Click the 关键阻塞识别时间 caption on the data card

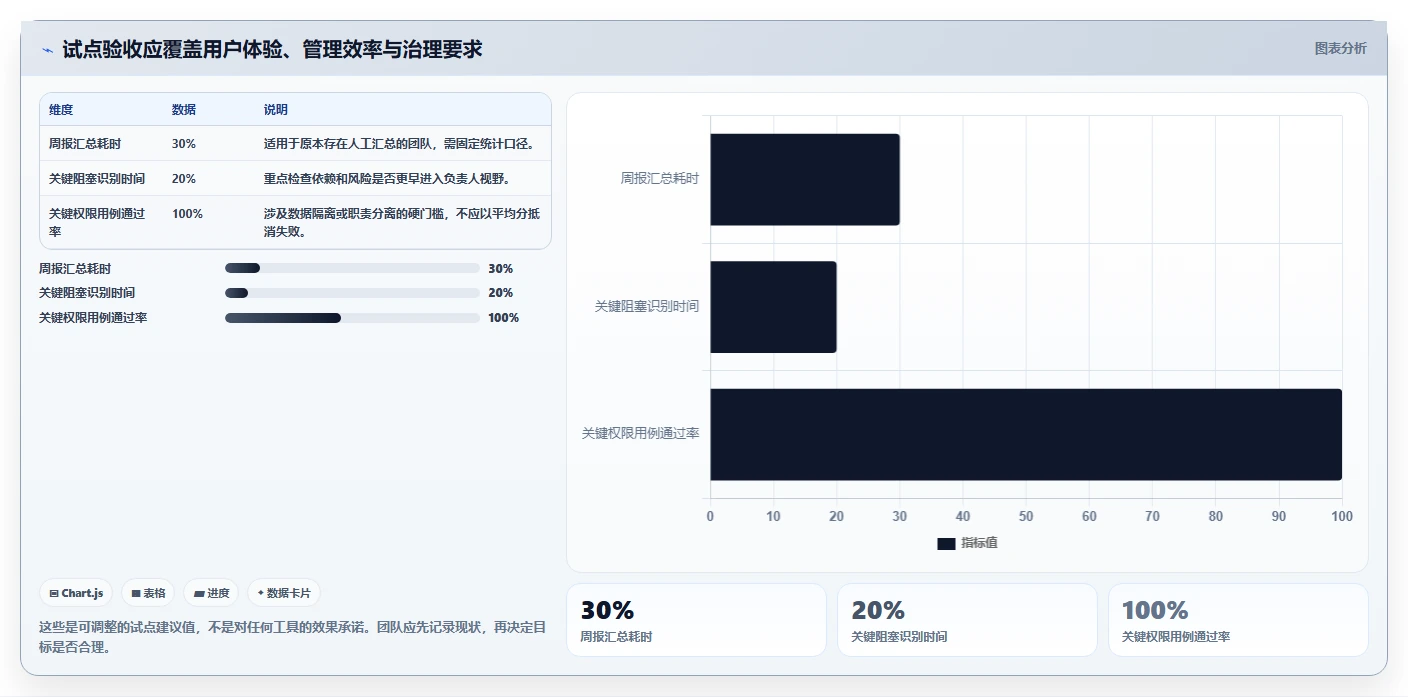(899, 637)
